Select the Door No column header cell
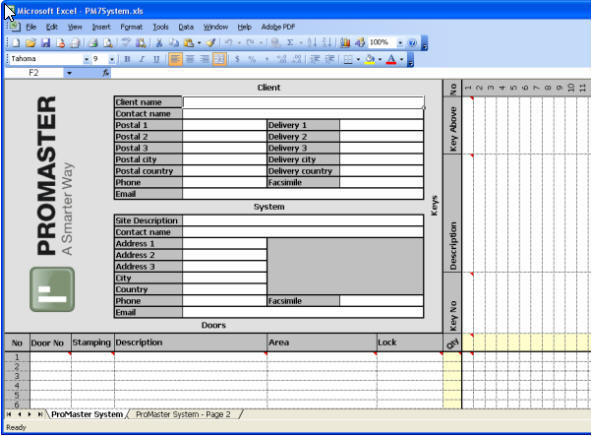The width and height of the screenshot is (592, 436). 50,343
